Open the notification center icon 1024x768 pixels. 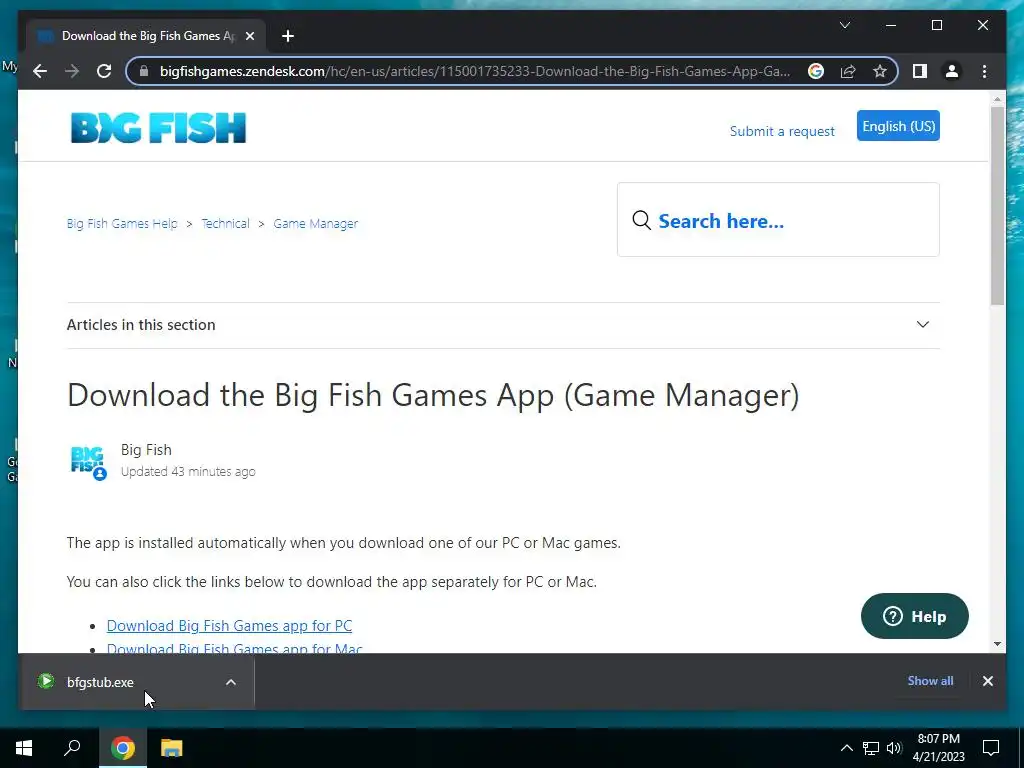(x=991, y=748)
